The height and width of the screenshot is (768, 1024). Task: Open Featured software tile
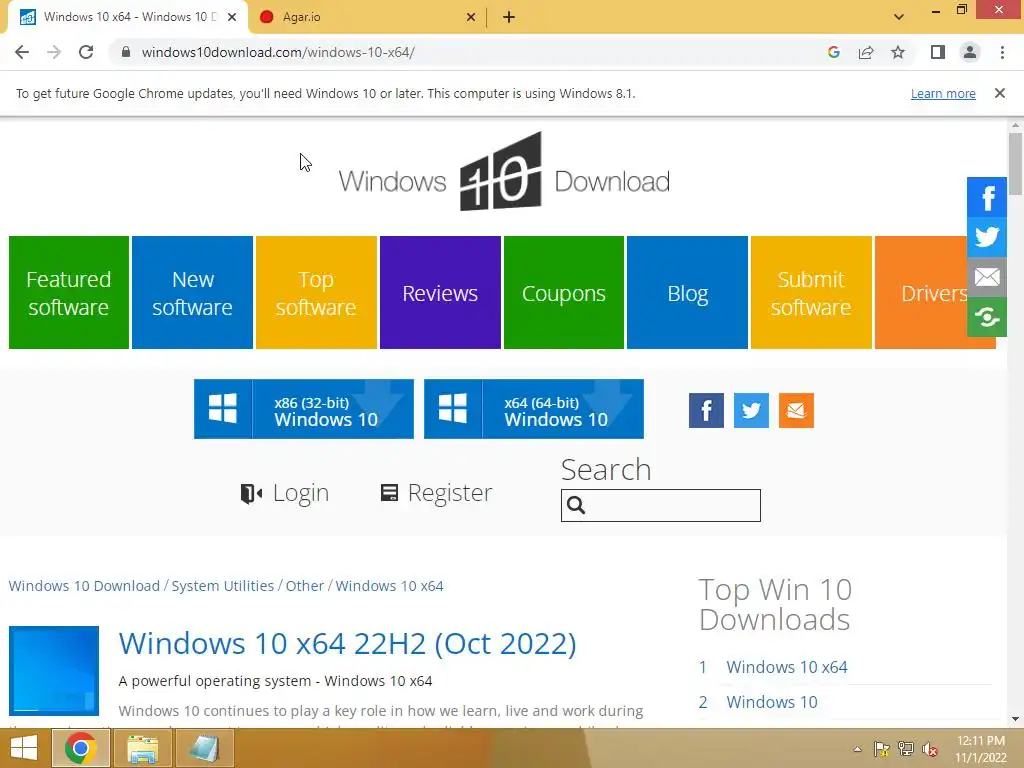point(69,293)
